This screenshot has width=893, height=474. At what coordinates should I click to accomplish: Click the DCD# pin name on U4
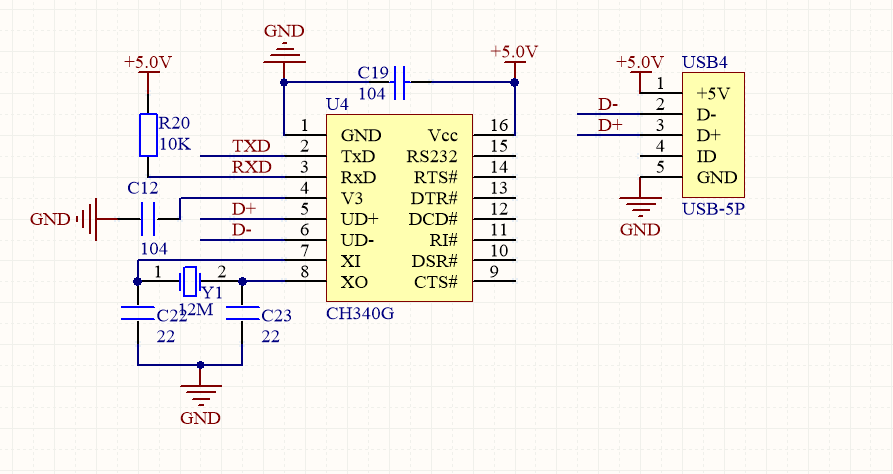pyautogui.click(x=433, y=219)
